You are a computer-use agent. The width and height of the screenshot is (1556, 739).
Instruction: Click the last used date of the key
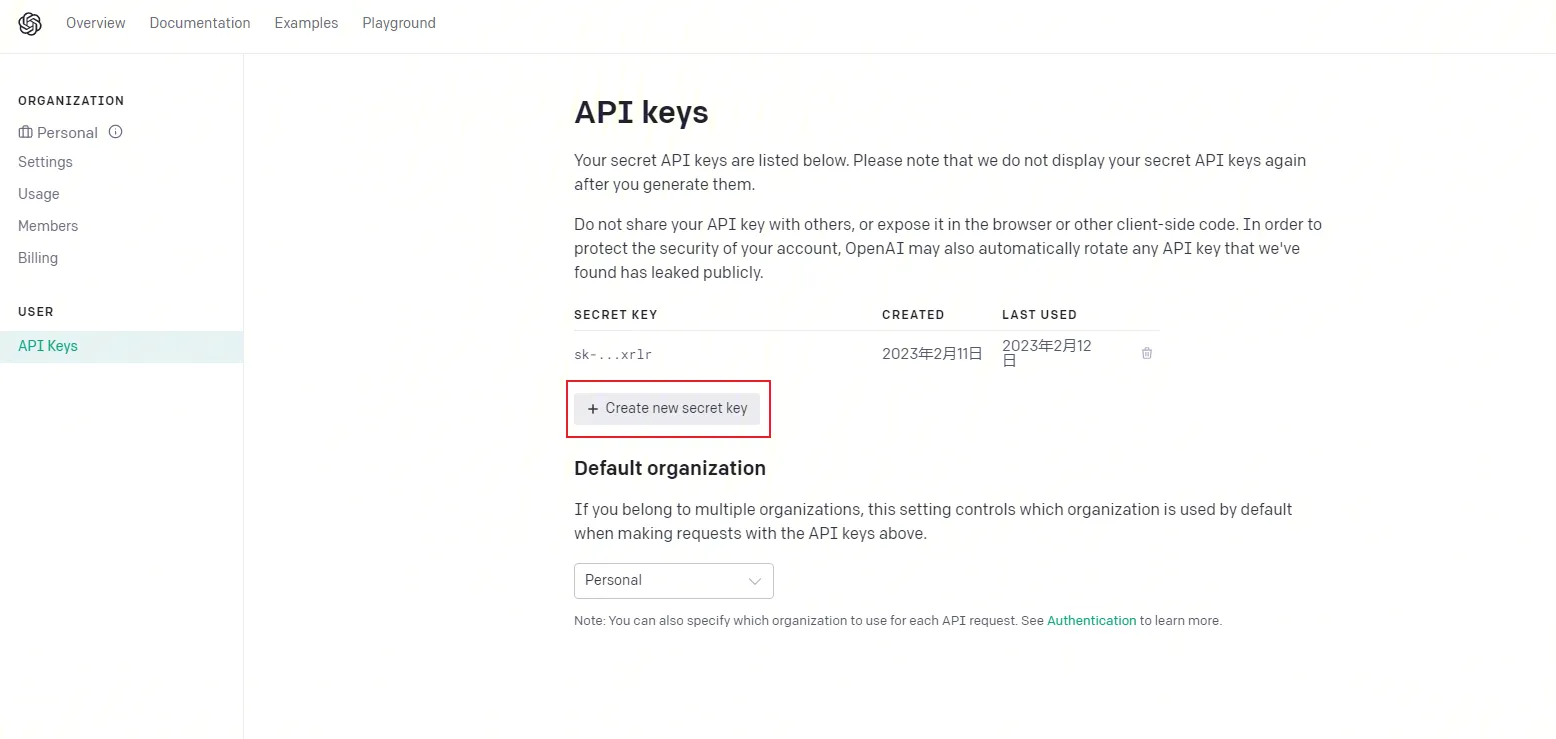1046,352
